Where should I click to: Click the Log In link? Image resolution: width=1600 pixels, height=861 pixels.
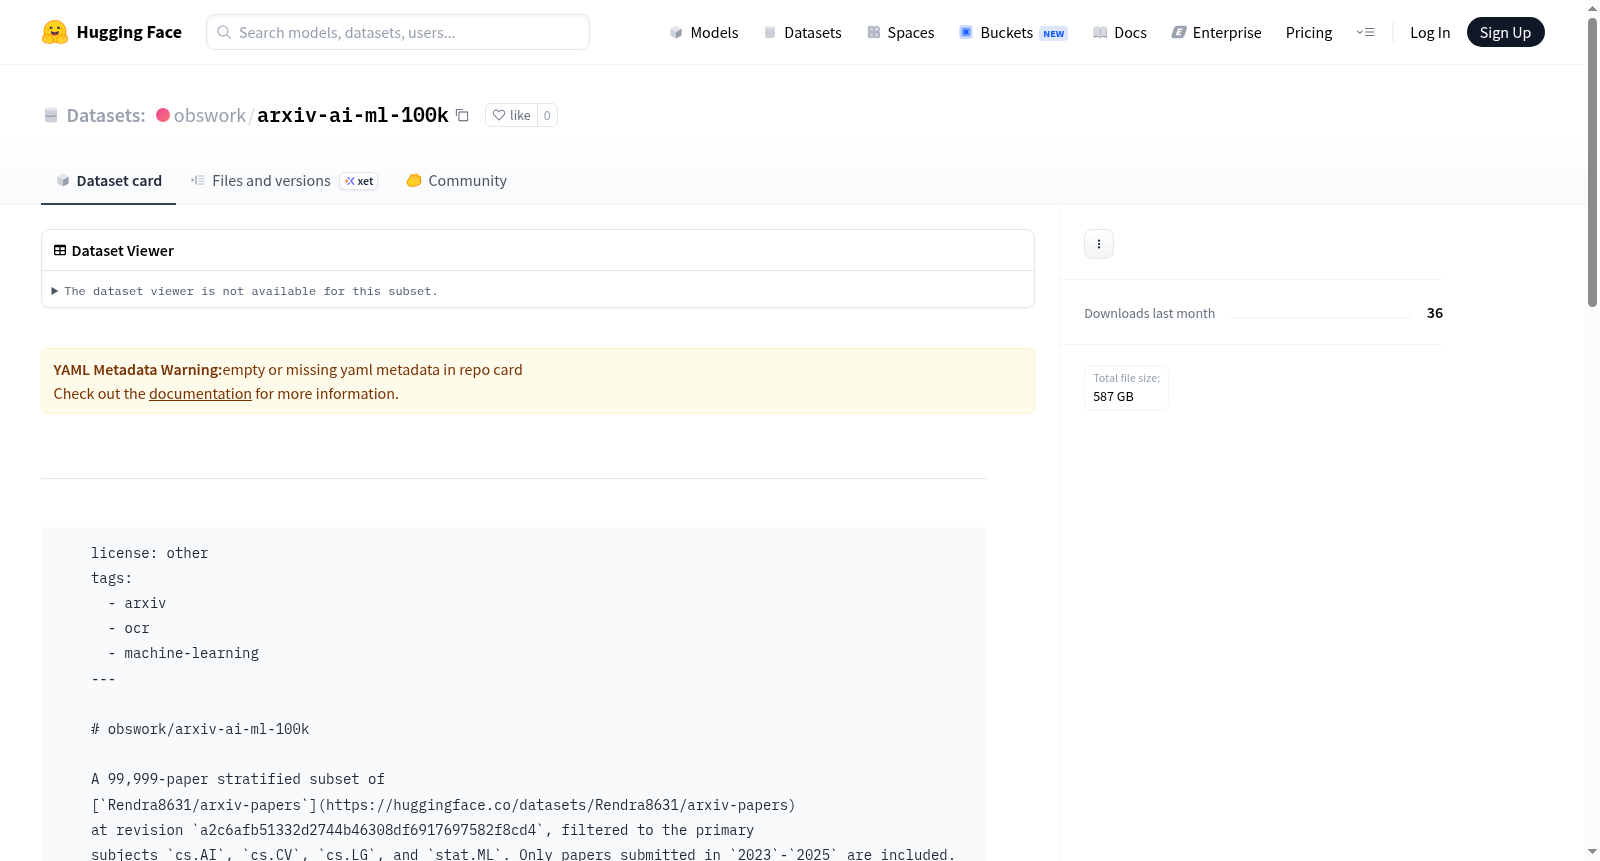pos(1430,32)
